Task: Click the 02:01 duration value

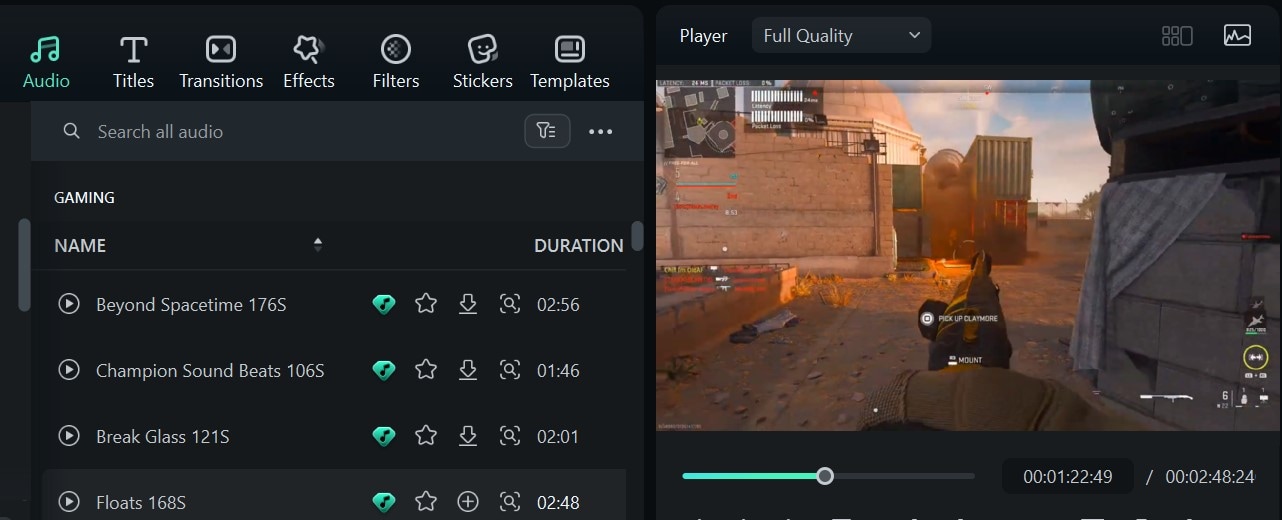Action: [558, 436]
